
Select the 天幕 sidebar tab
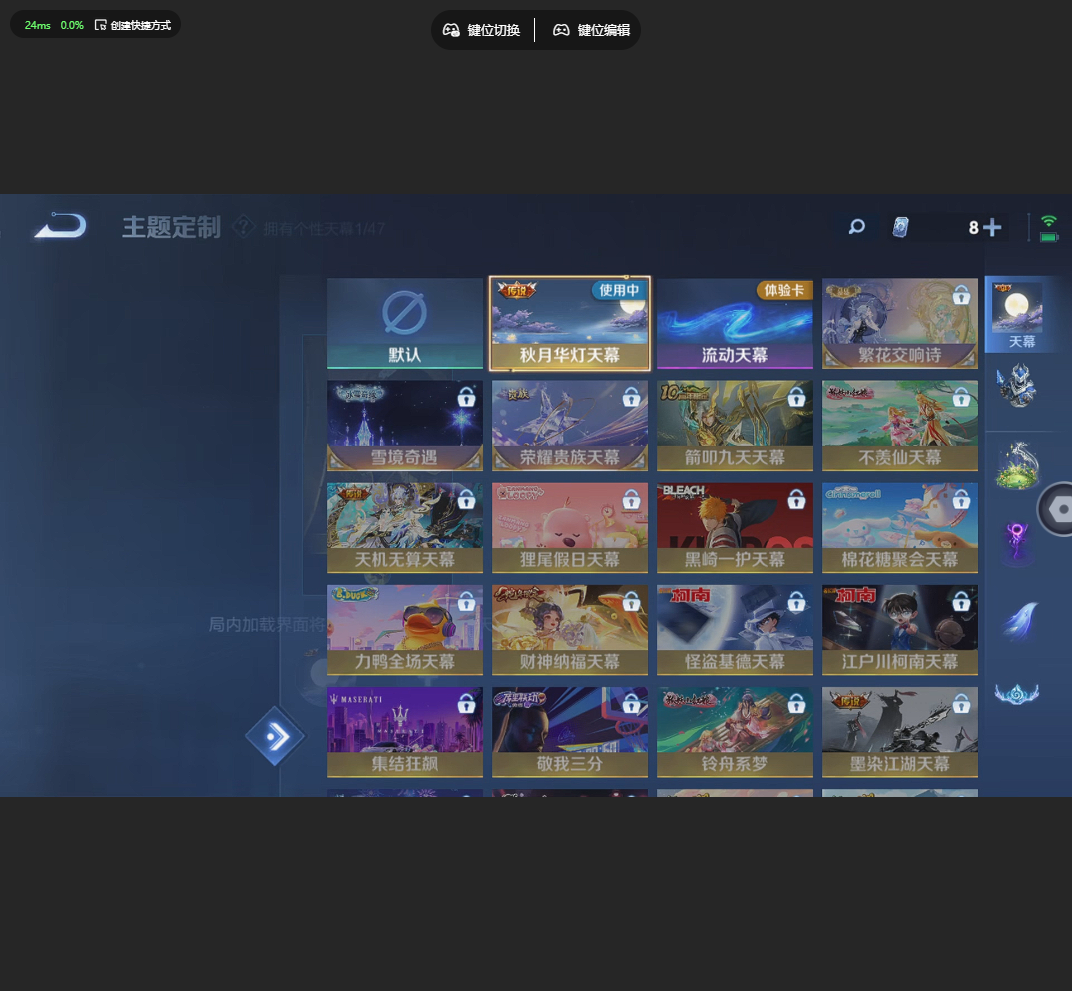1022,315
